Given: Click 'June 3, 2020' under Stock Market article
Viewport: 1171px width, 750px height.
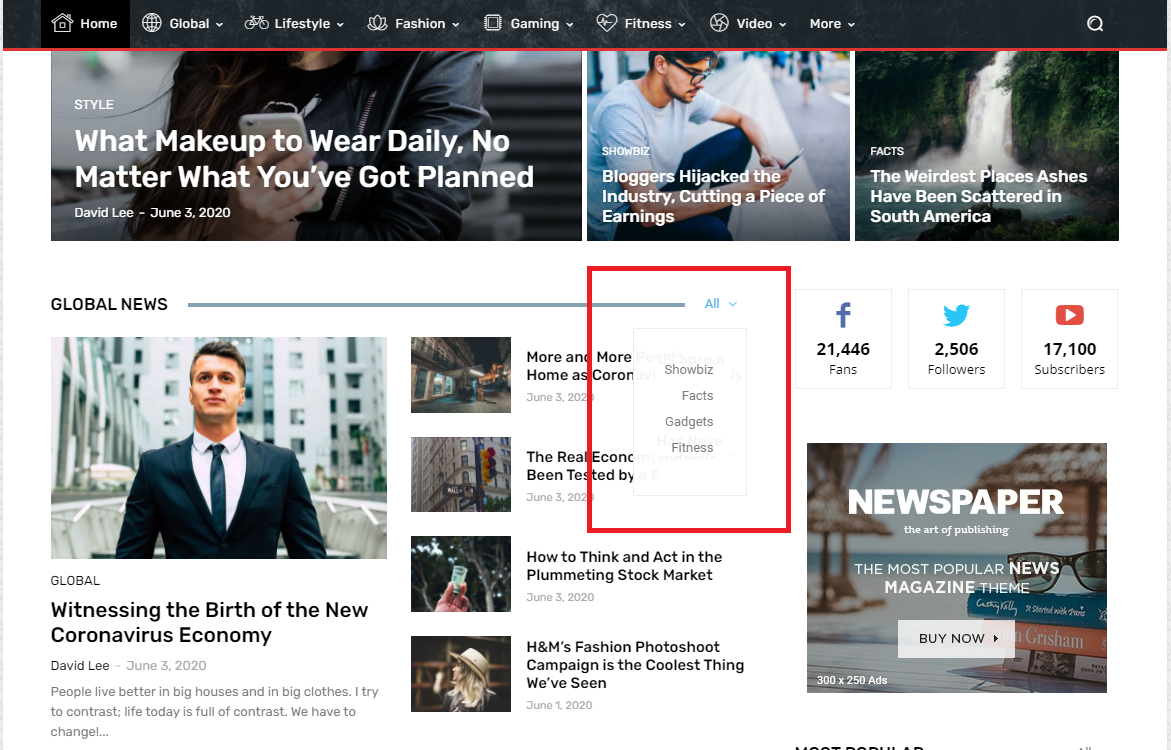Looking at the screenshot, I should coord(560,597).
